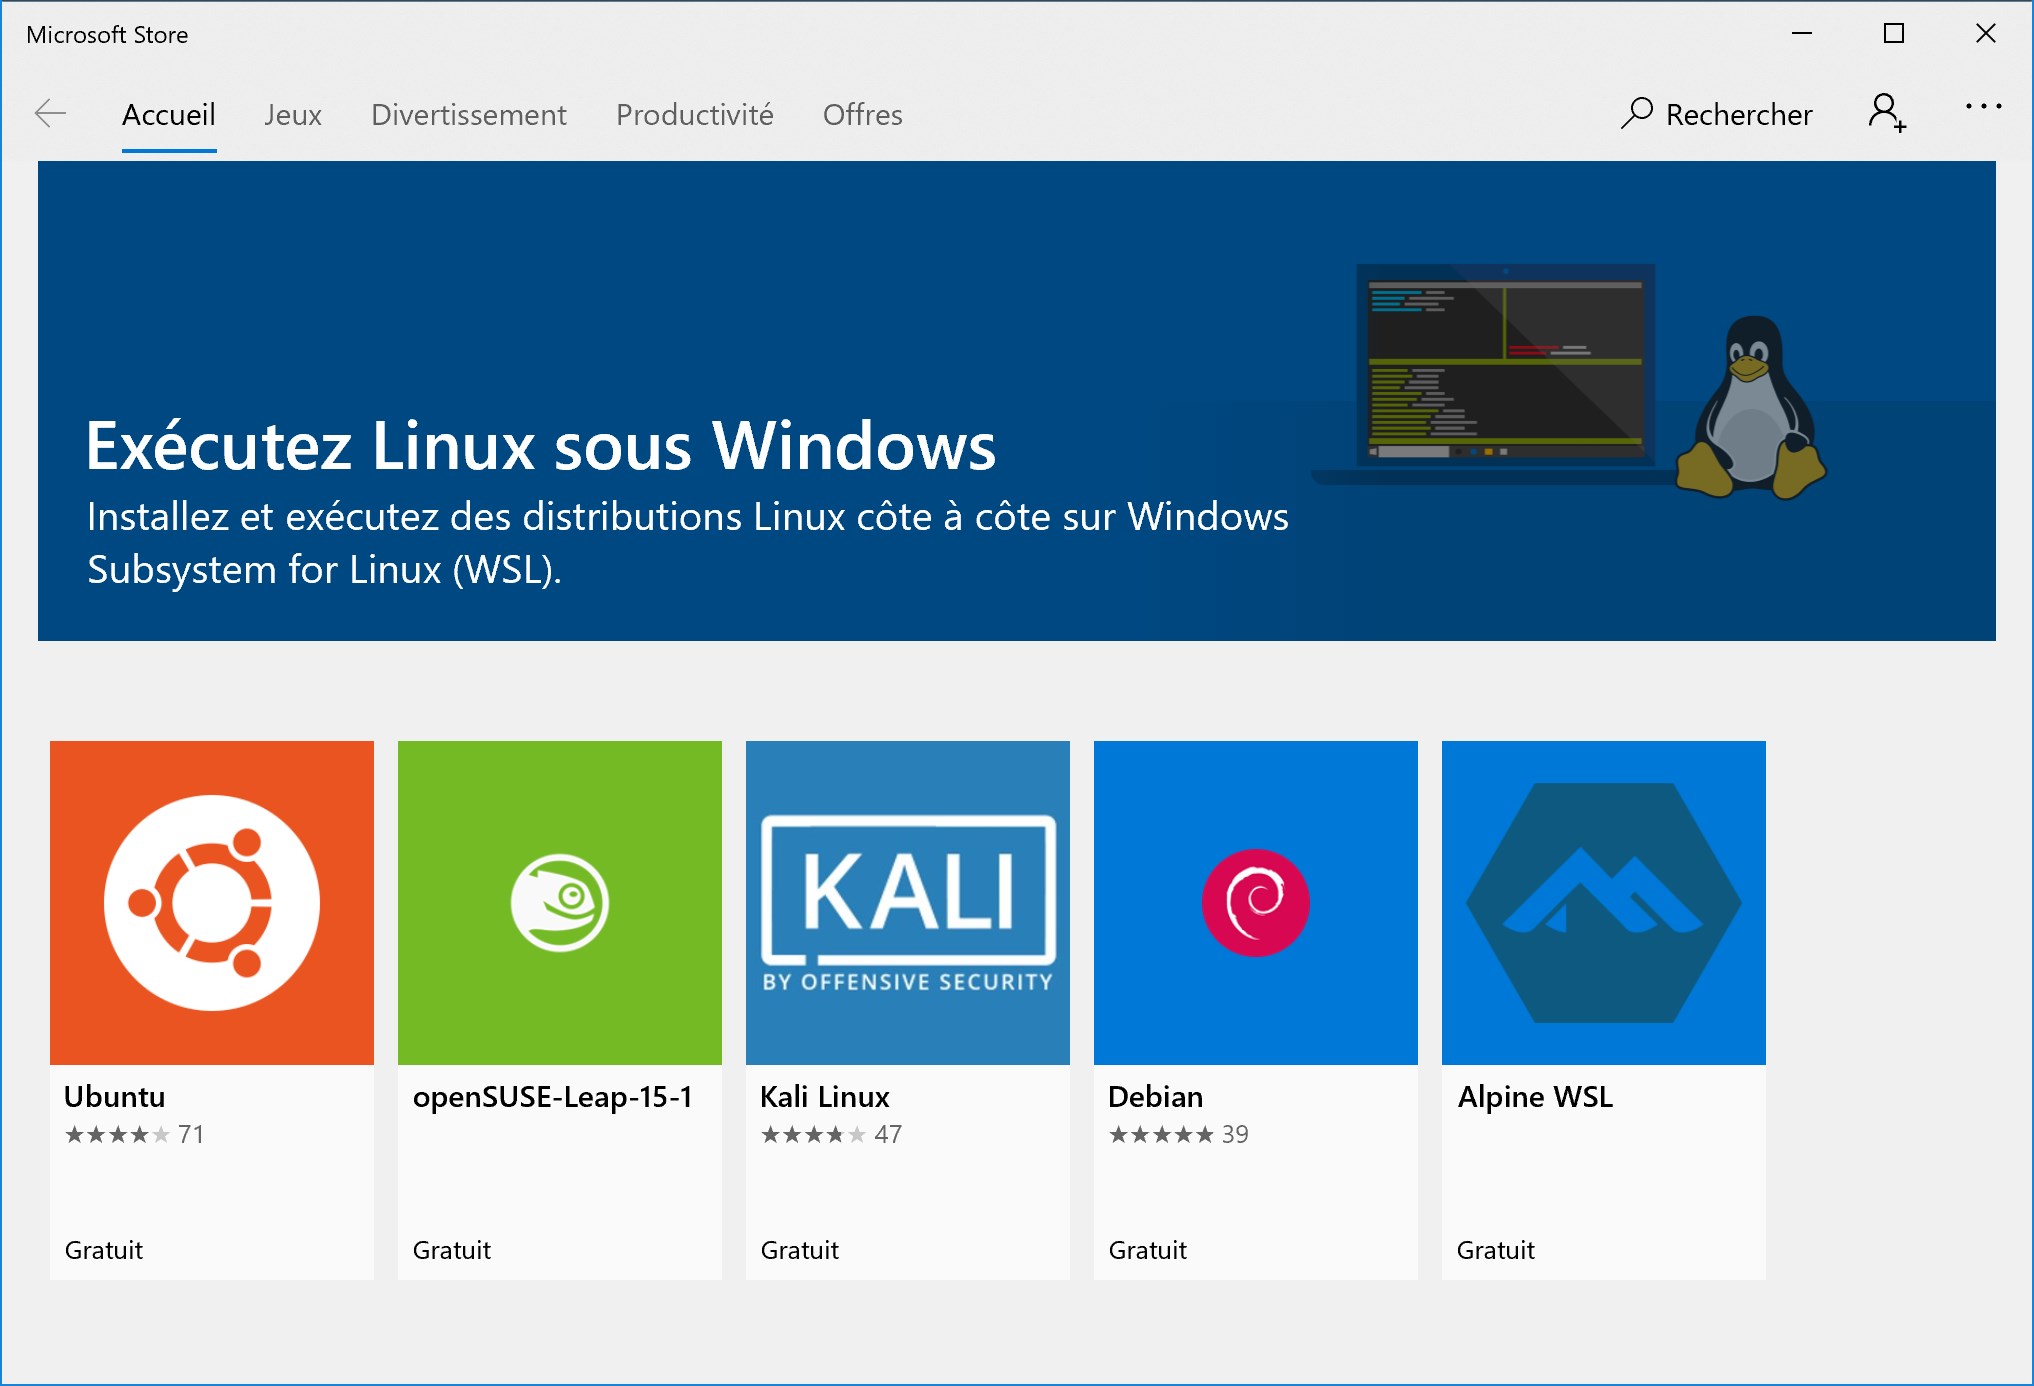This screenshot has height=1386, width=2034.
Task: Click the Rechercher search label
Action: 1739,115
